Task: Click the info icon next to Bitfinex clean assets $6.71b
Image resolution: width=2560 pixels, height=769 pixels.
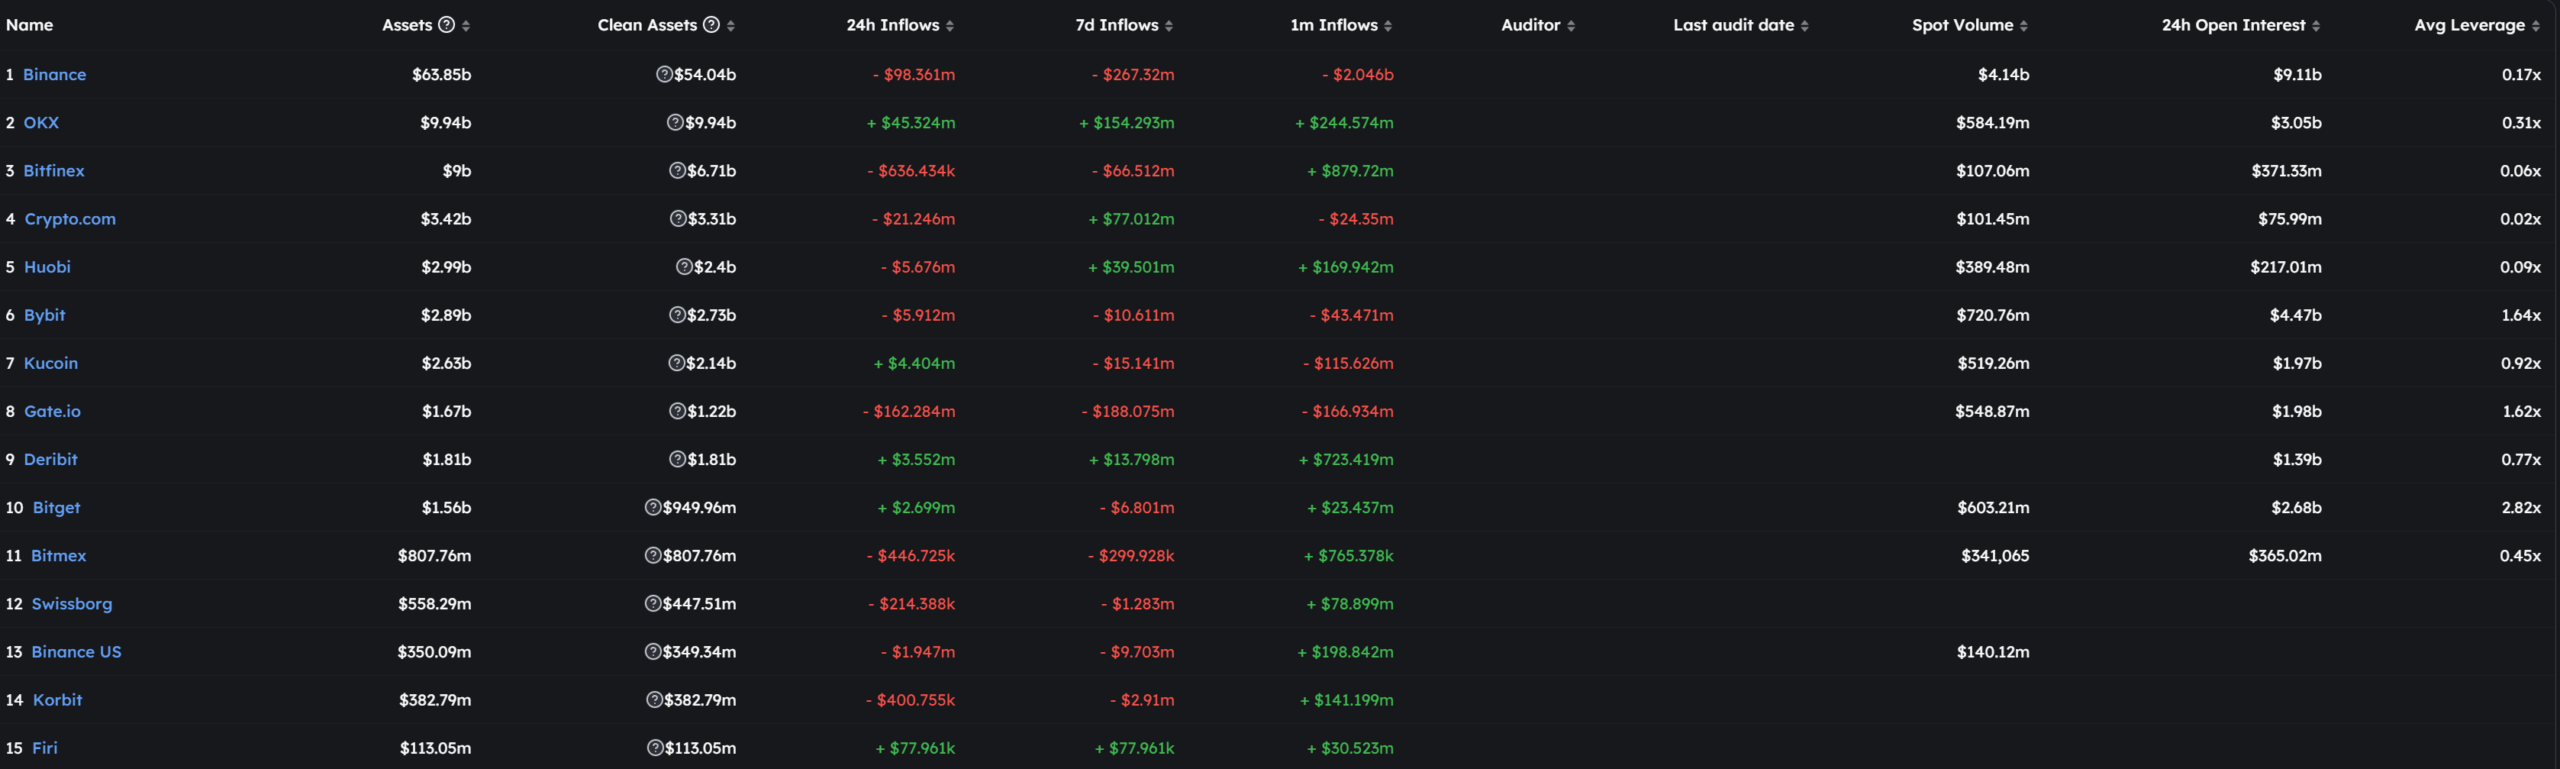Action: pos(677,171)
